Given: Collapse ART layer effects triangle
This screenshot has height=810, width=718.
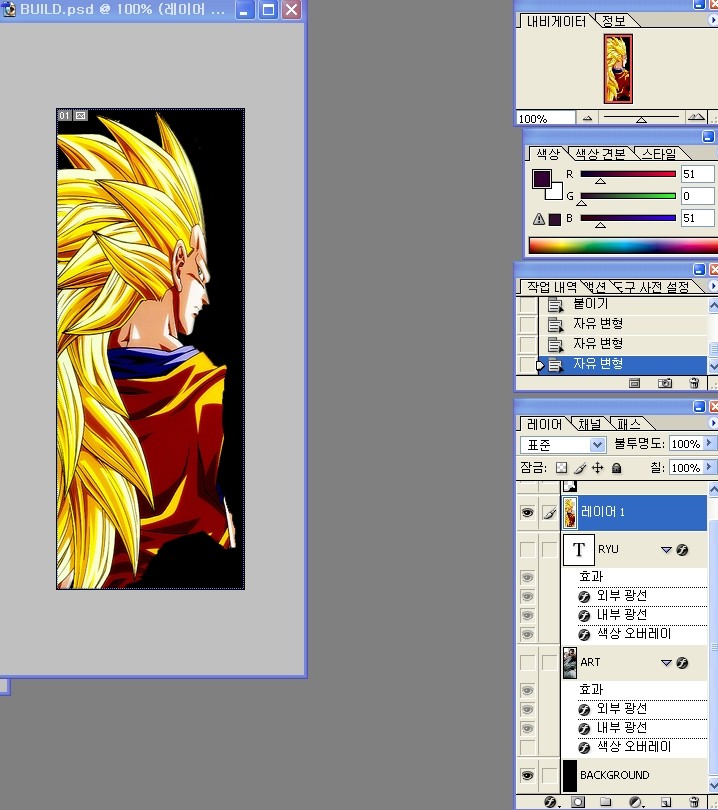Looking at the screenshot, I should (666, 663).
